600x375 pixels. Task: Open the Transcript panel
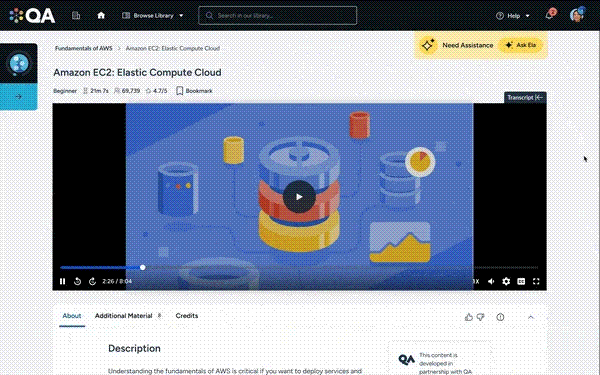525,98
